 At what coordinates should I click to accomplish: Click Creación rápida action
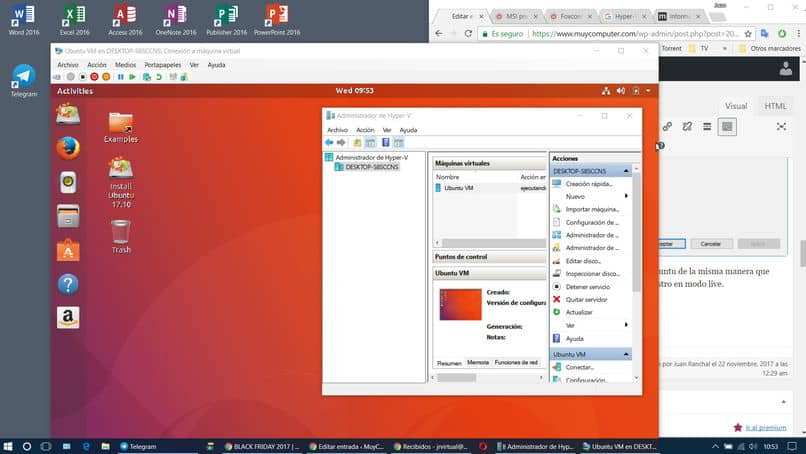tap(589, 184)
